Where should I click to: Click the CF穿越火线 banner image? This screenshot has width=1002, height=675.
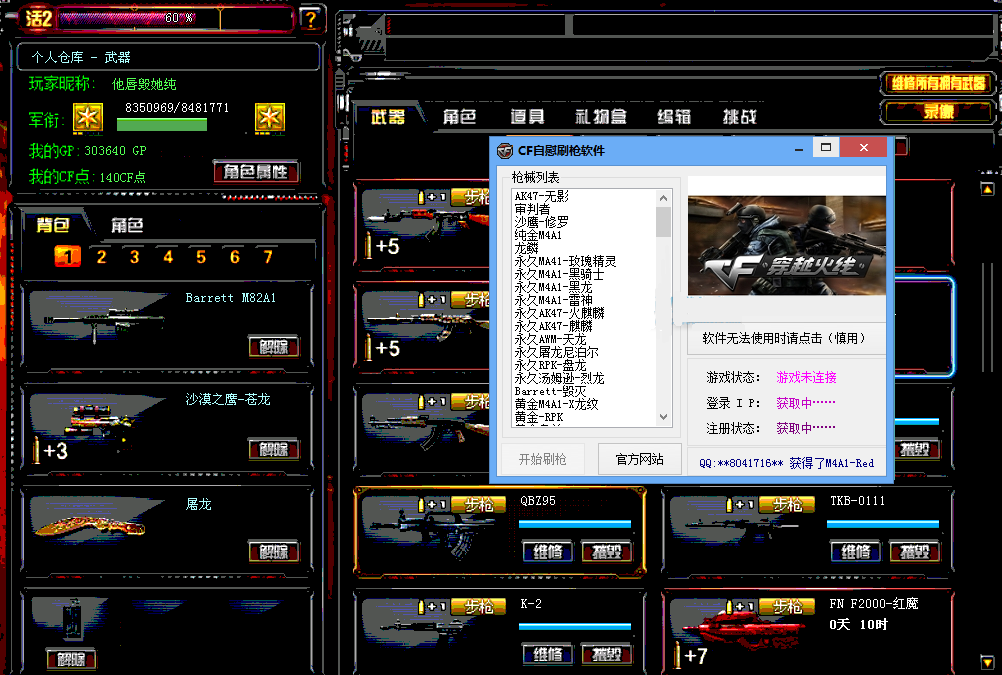point(787,245)
